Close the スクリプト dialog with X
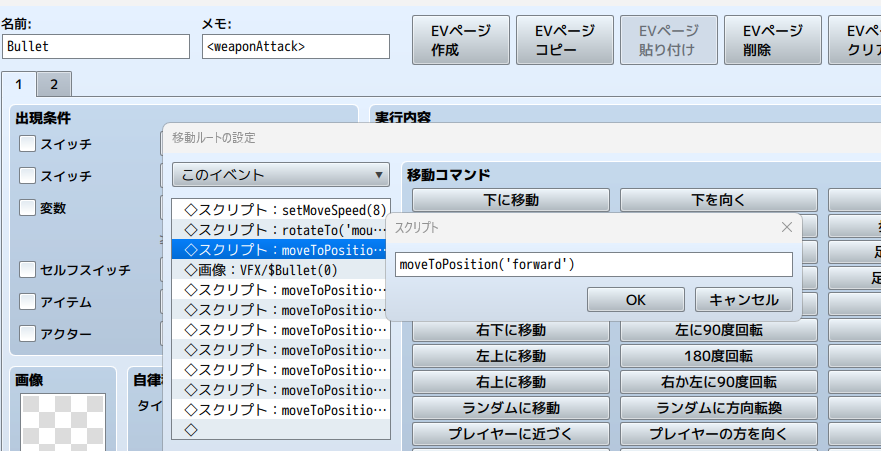Image resolution: width=881 pixels, height=451 pixels. click(x=786, y=227)
